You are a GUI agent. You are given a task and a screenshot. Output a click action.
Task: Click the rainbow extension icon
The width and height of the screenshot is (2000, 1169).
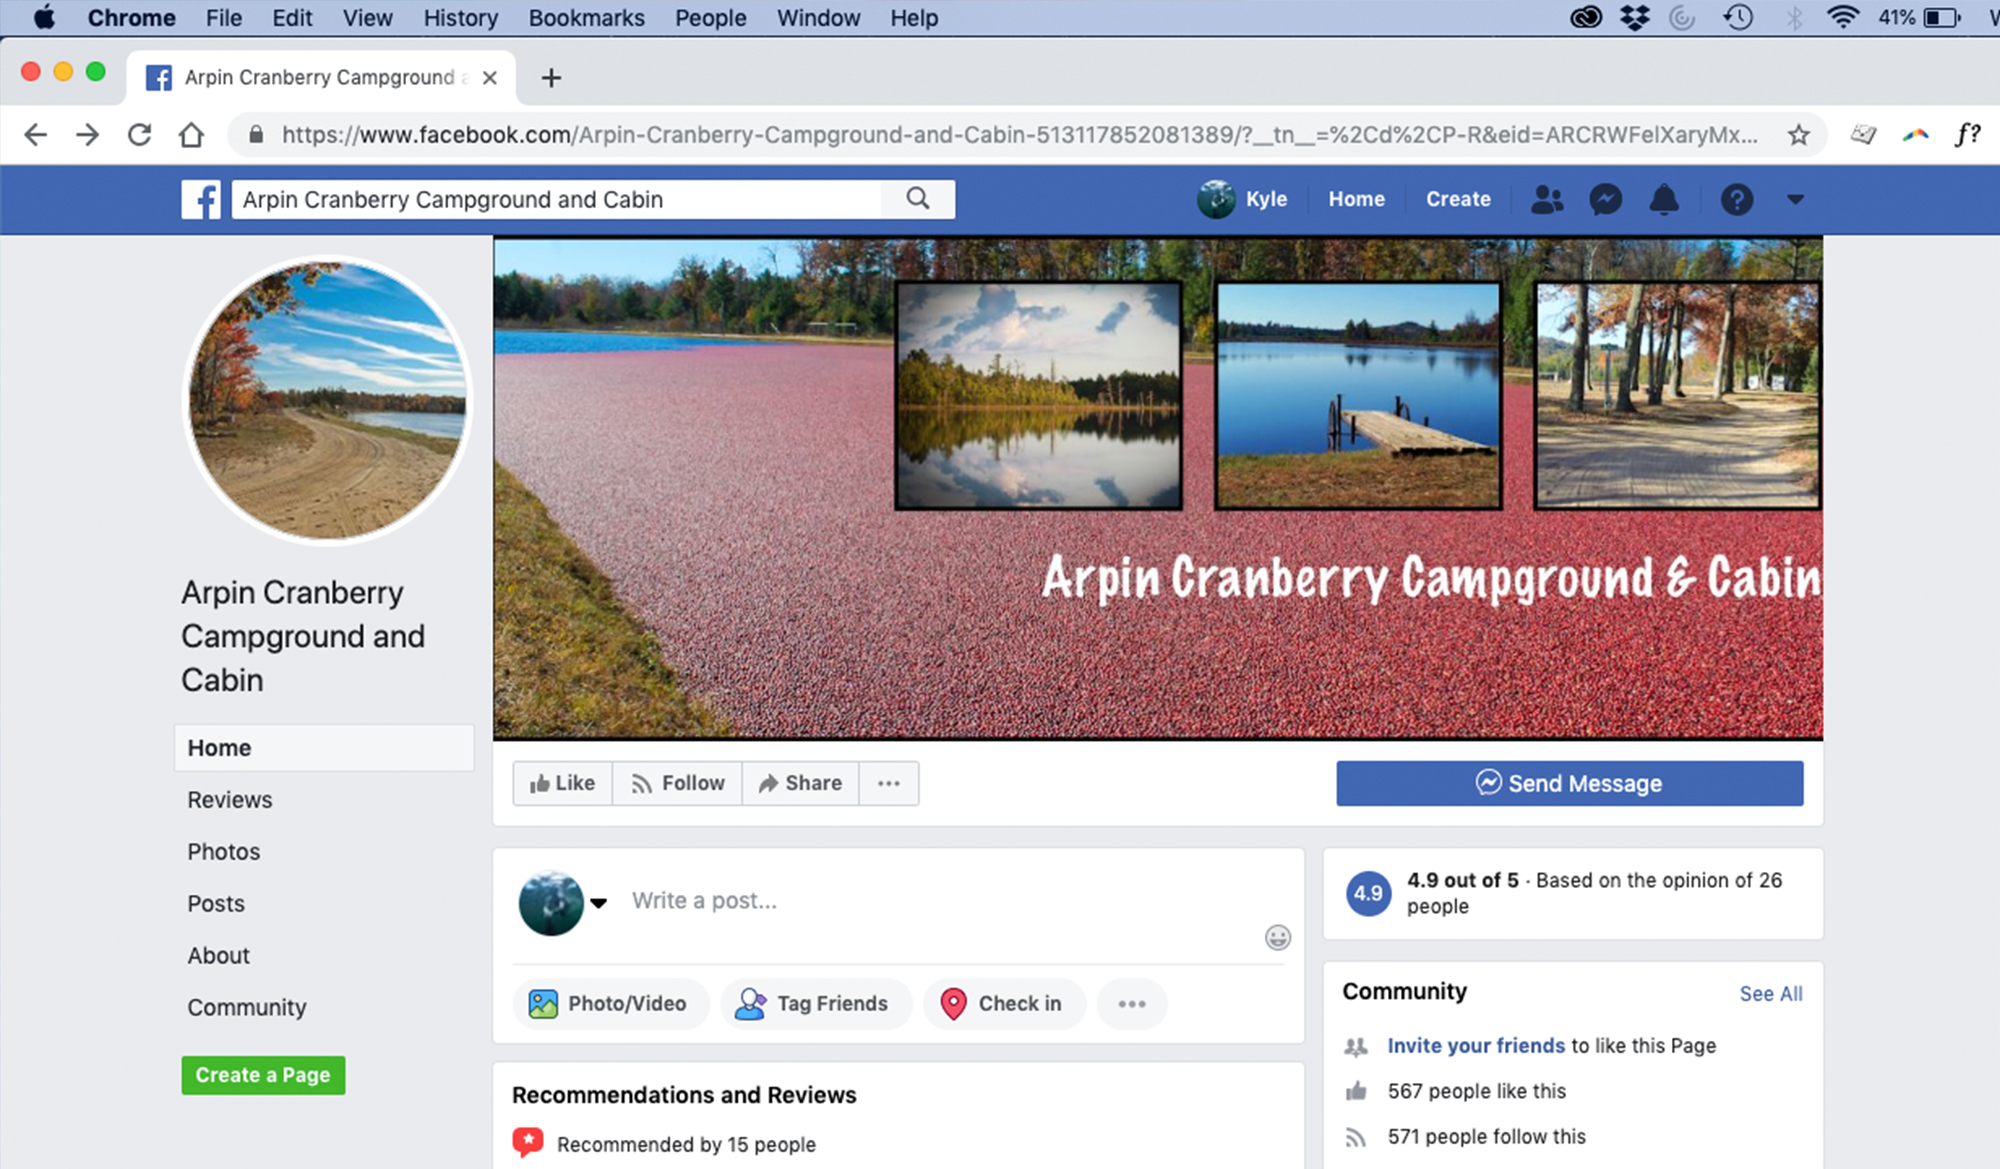(x=1915, y=134)
